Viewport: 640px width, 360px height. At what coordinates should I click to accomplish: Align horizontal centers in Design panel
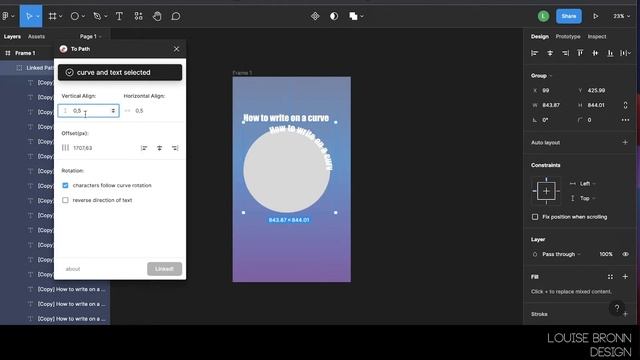(550, 53)
